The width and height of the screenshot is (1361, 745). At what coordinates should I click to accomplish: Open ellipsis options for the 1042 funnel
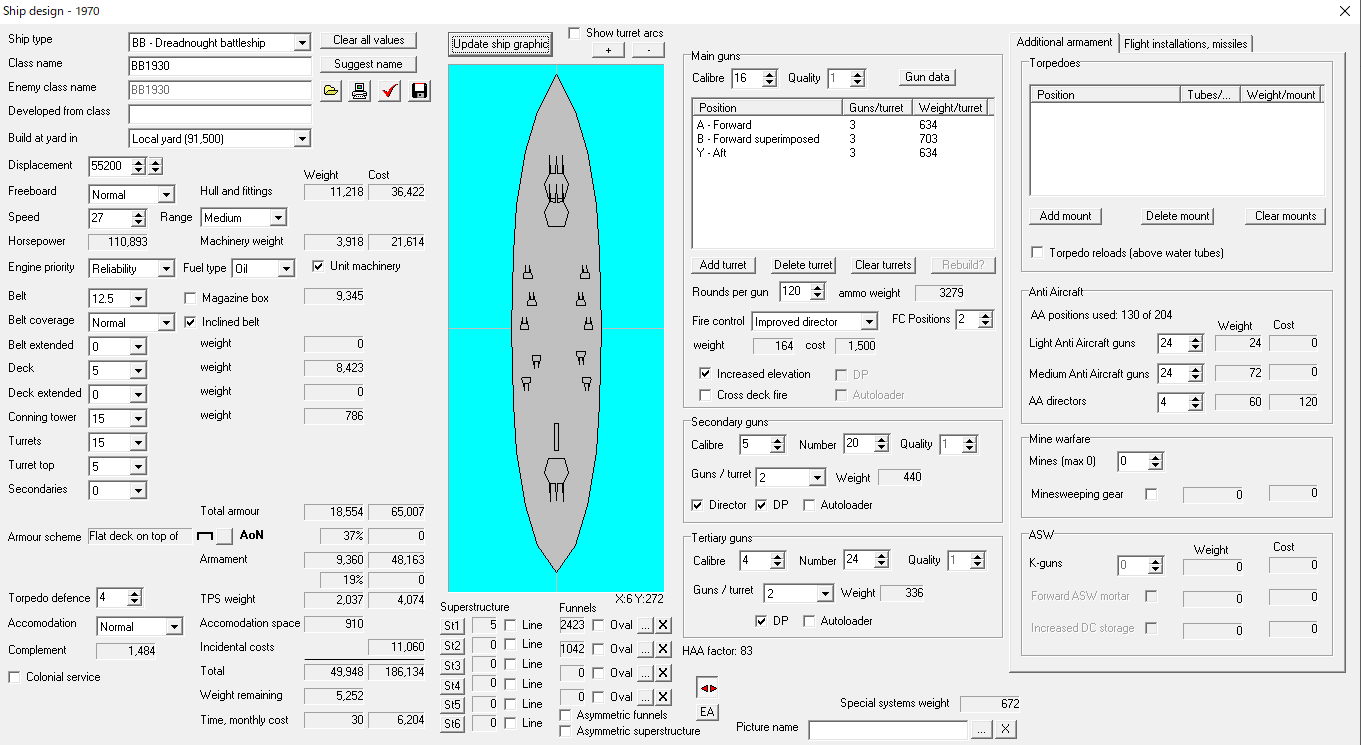[645, 649]
